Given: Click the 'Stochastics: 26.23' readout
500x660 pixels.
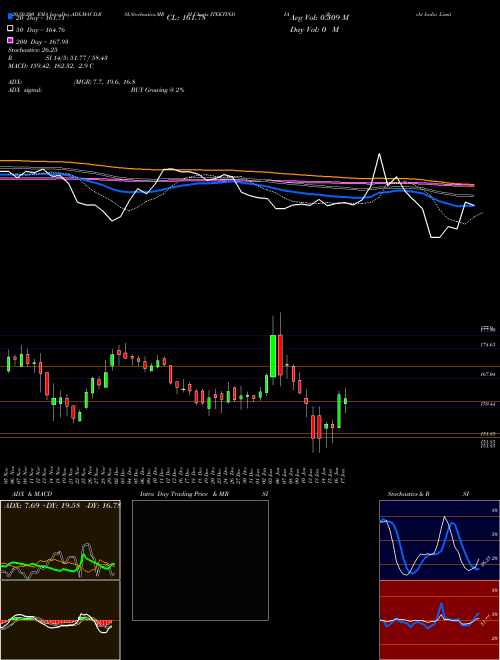Looking at the screenshot, I should click(x=32, y=50).
